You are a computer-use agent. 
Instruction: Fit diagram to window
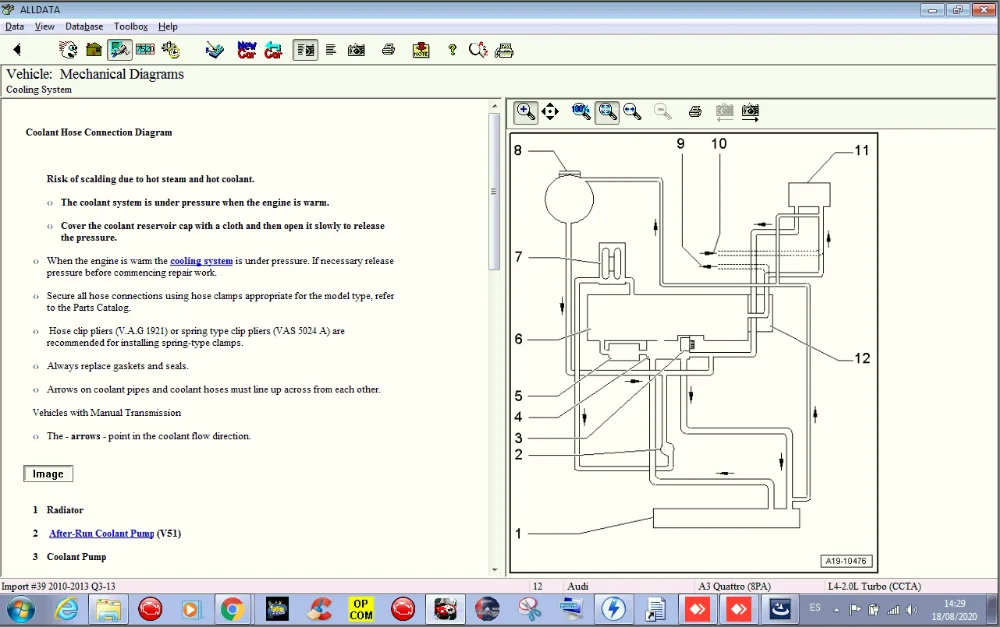click(x=607, y=112)
